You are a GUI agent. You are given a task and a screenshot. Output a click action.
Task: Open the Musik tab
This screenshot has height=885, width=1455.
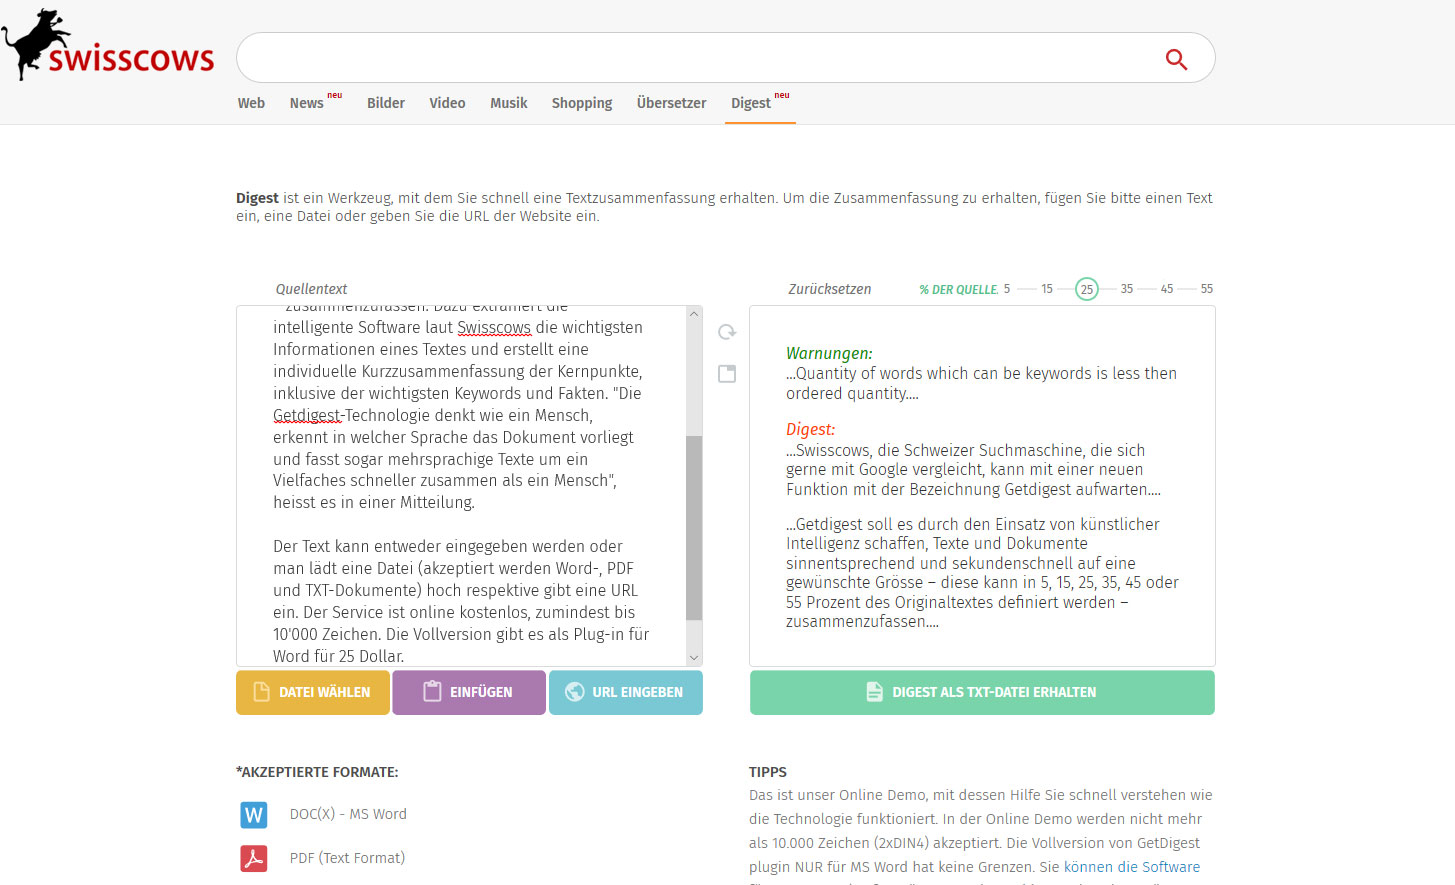coord(508,103)
